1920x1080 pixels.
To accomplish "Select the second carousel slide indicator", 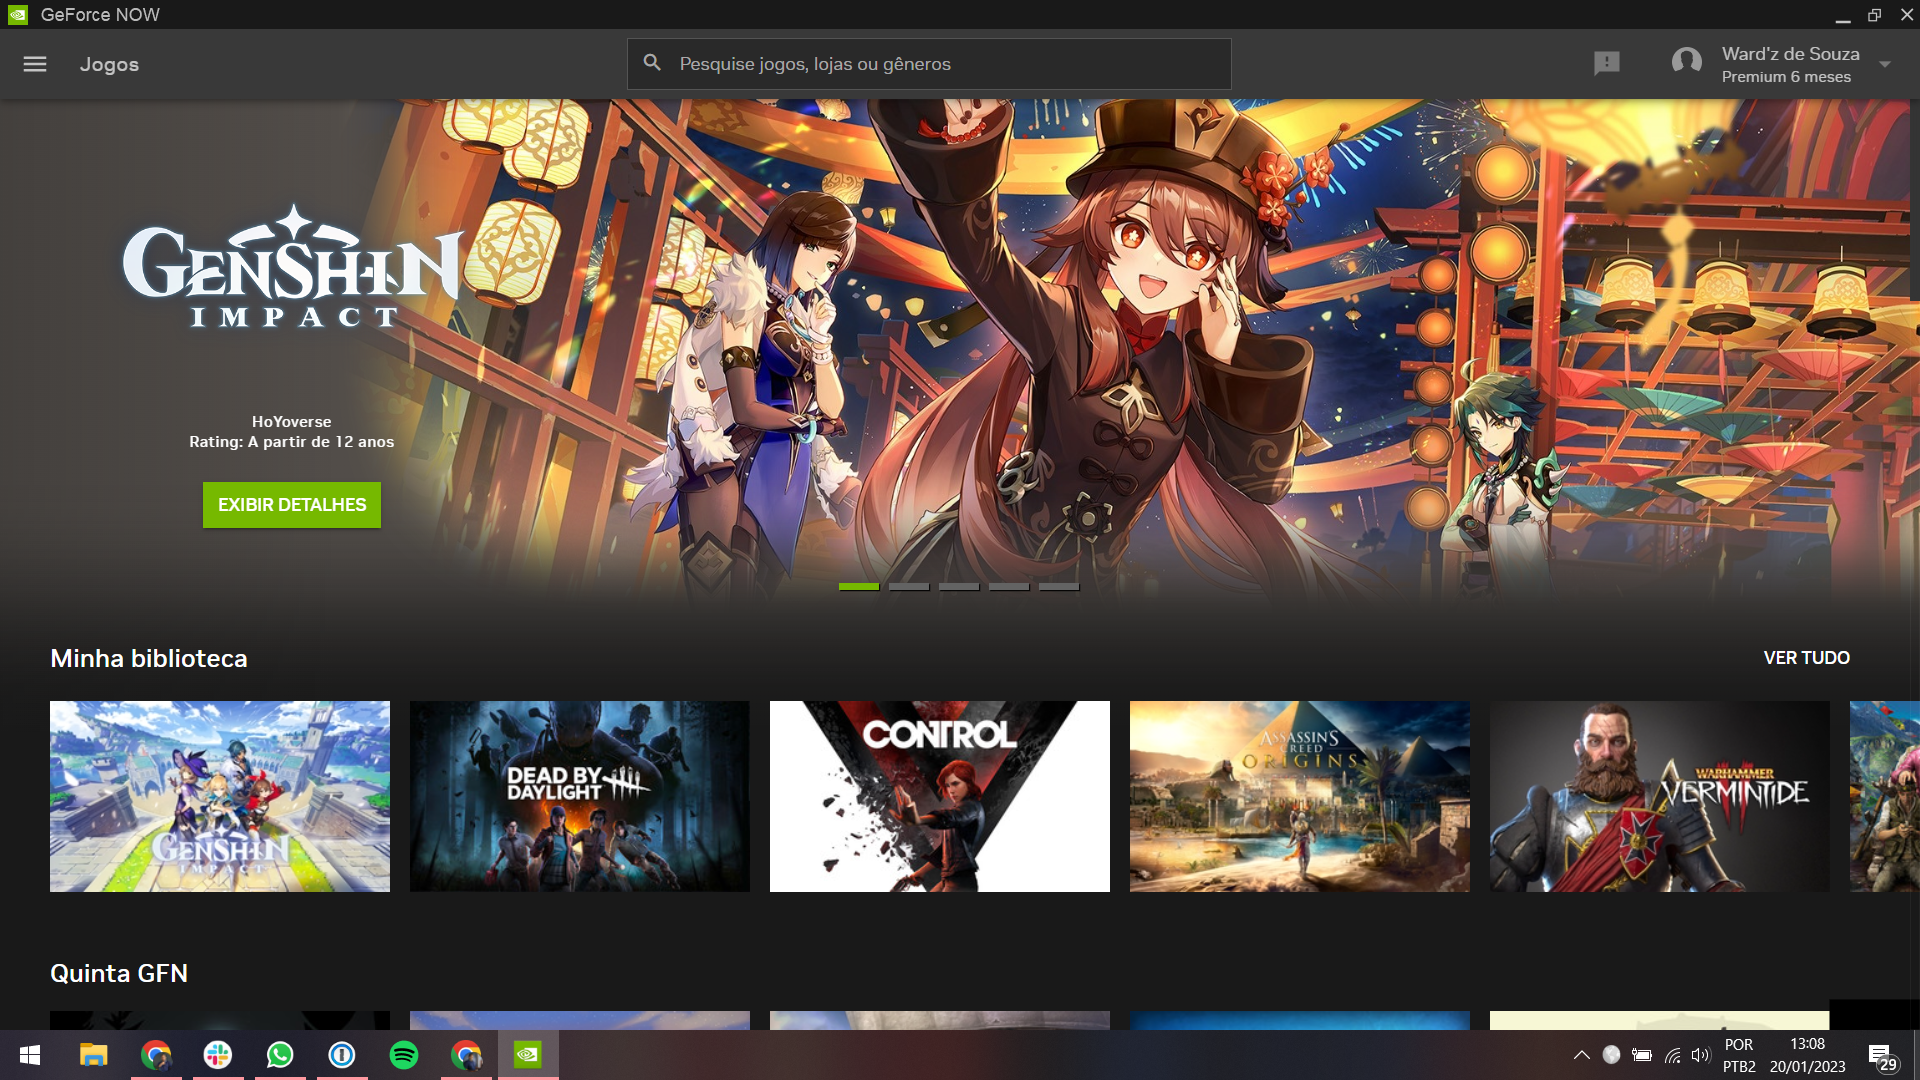I will pos(909,587).
